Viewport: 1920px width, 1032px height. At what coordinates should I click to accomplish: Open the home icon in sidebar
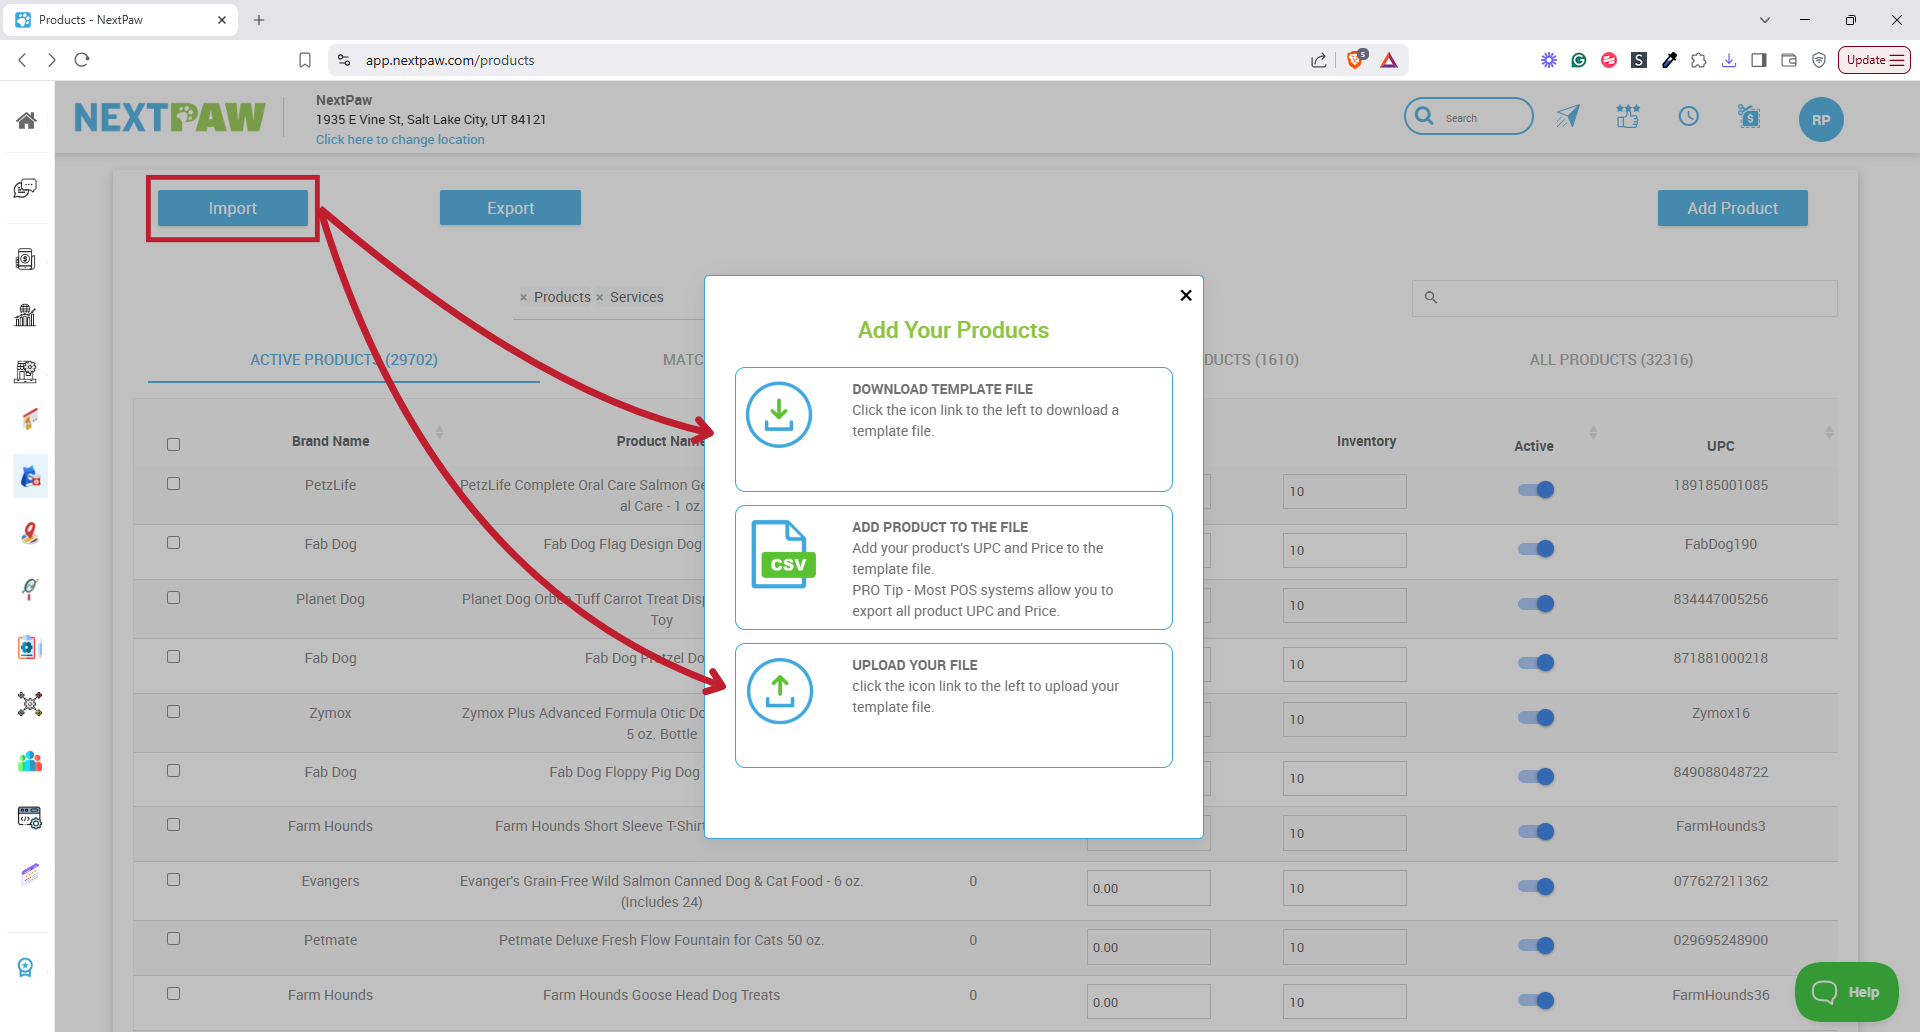click(x=27, y=120)
